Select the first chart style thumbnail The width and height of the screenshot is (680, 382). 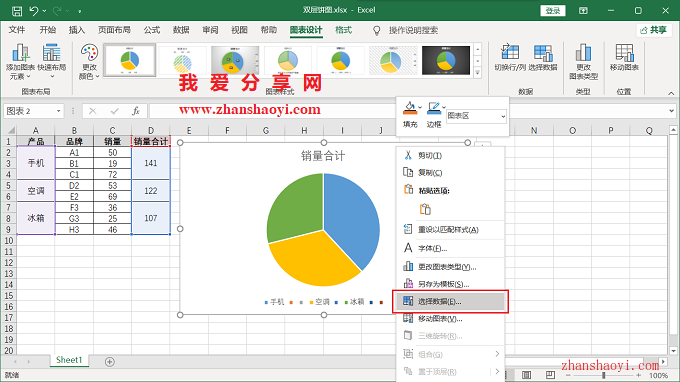pyautogui.click(x=130, y=60)
